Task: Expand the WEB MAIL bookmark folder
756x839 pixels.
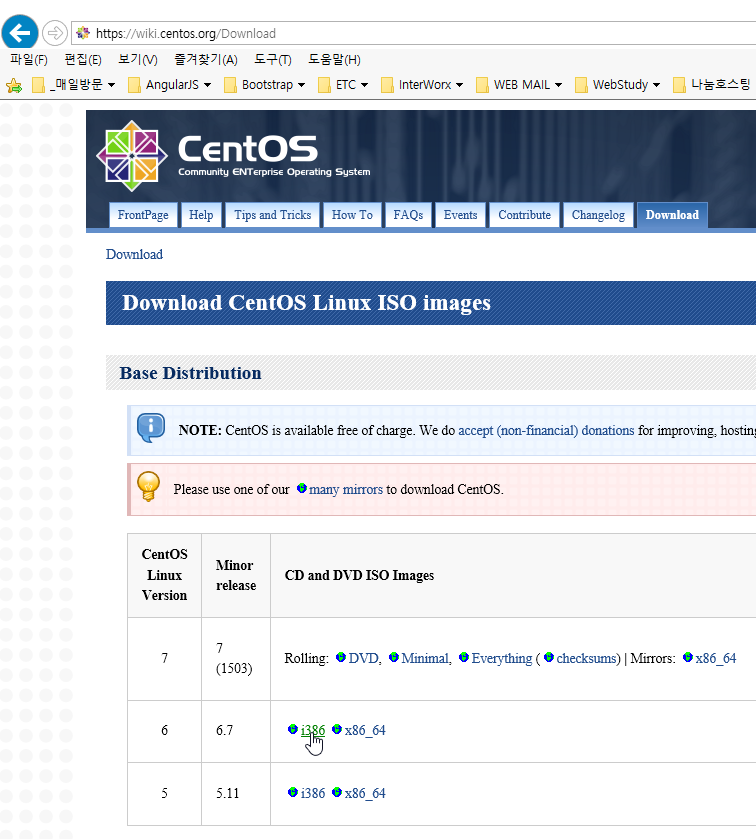Action: (x=520, y=85)
